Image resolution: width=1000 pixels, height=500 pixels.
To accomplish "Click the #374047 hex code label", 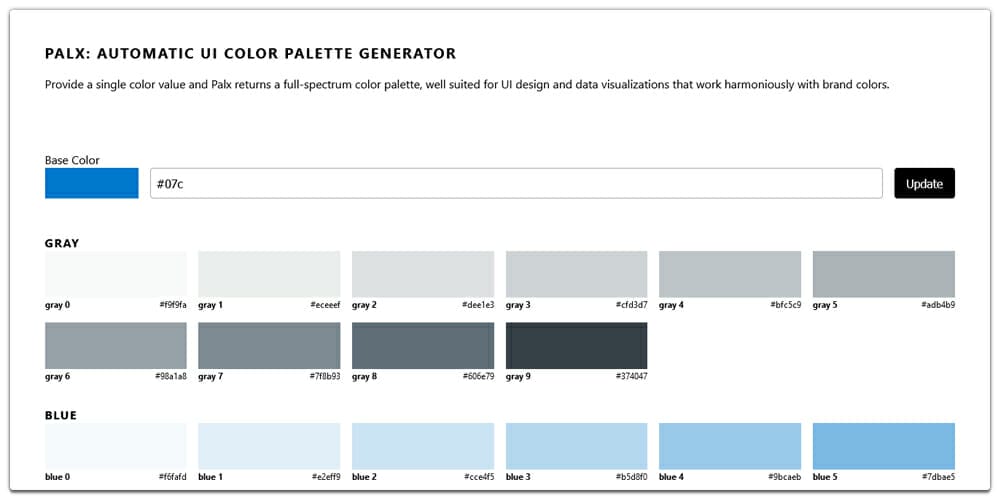I will 631,377.
